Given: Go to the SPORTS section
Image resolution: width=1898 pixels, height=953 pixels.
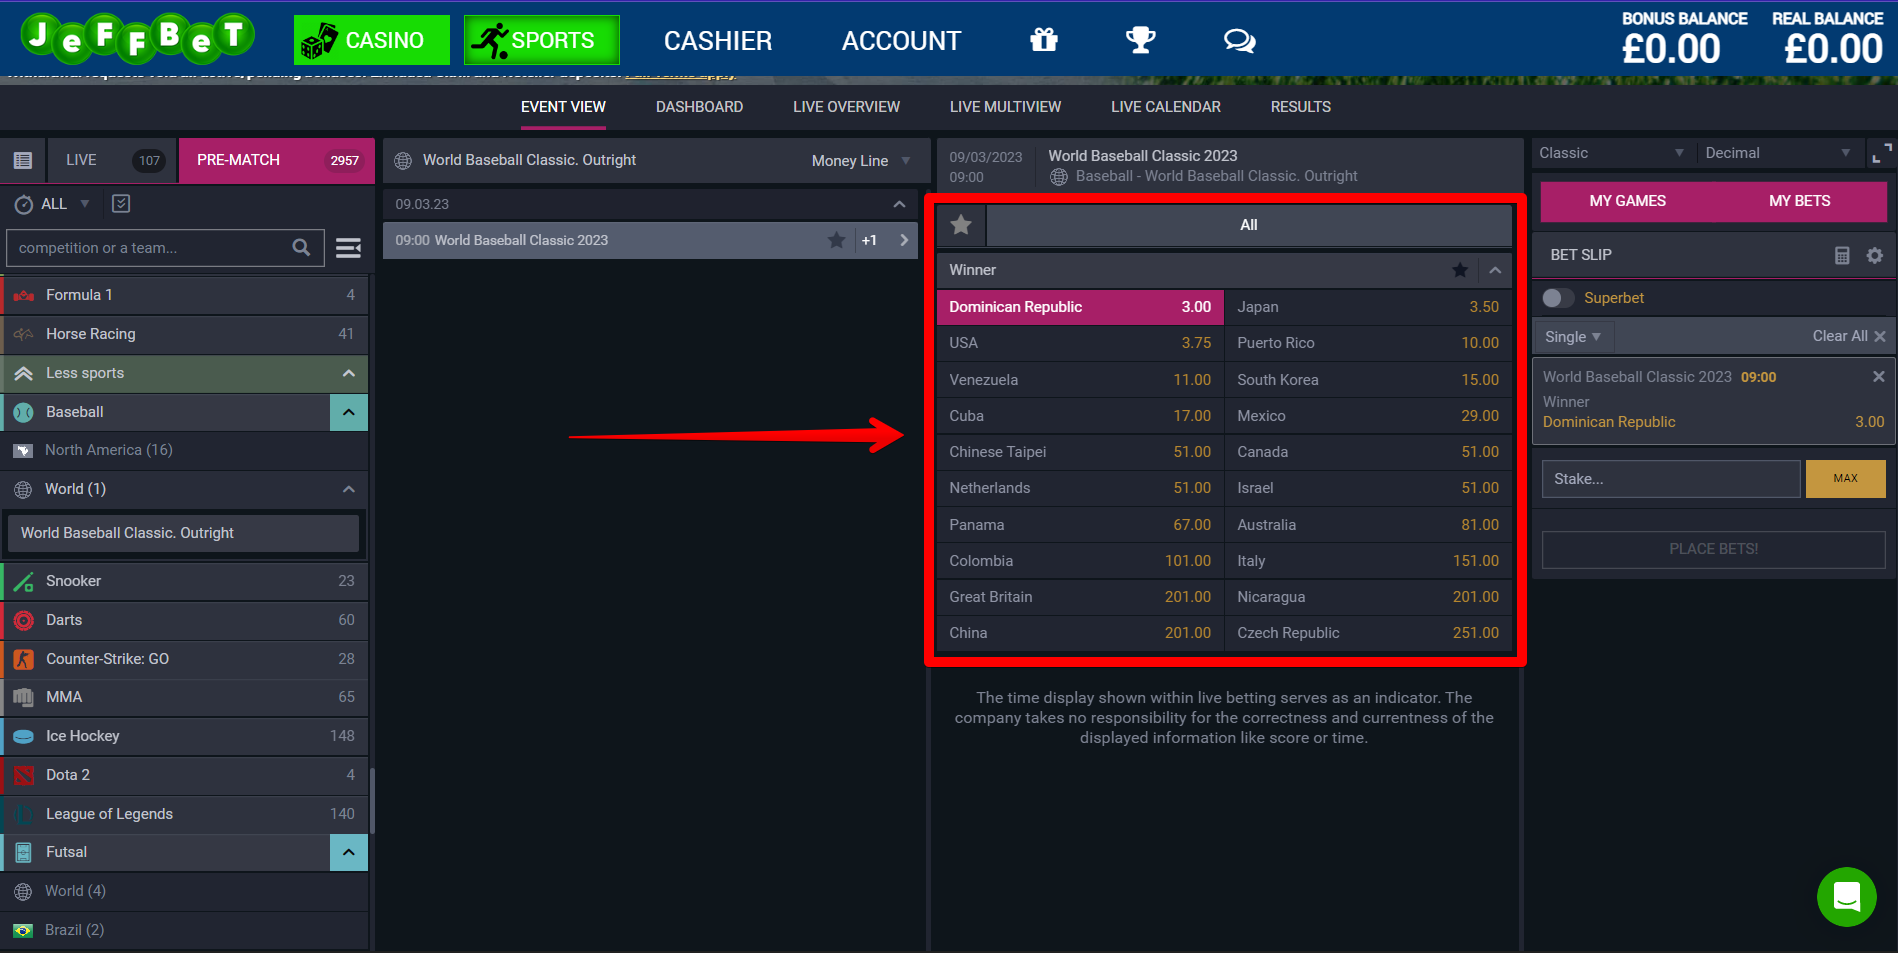Looking at the screenshot, I should (x=542, y=40).
